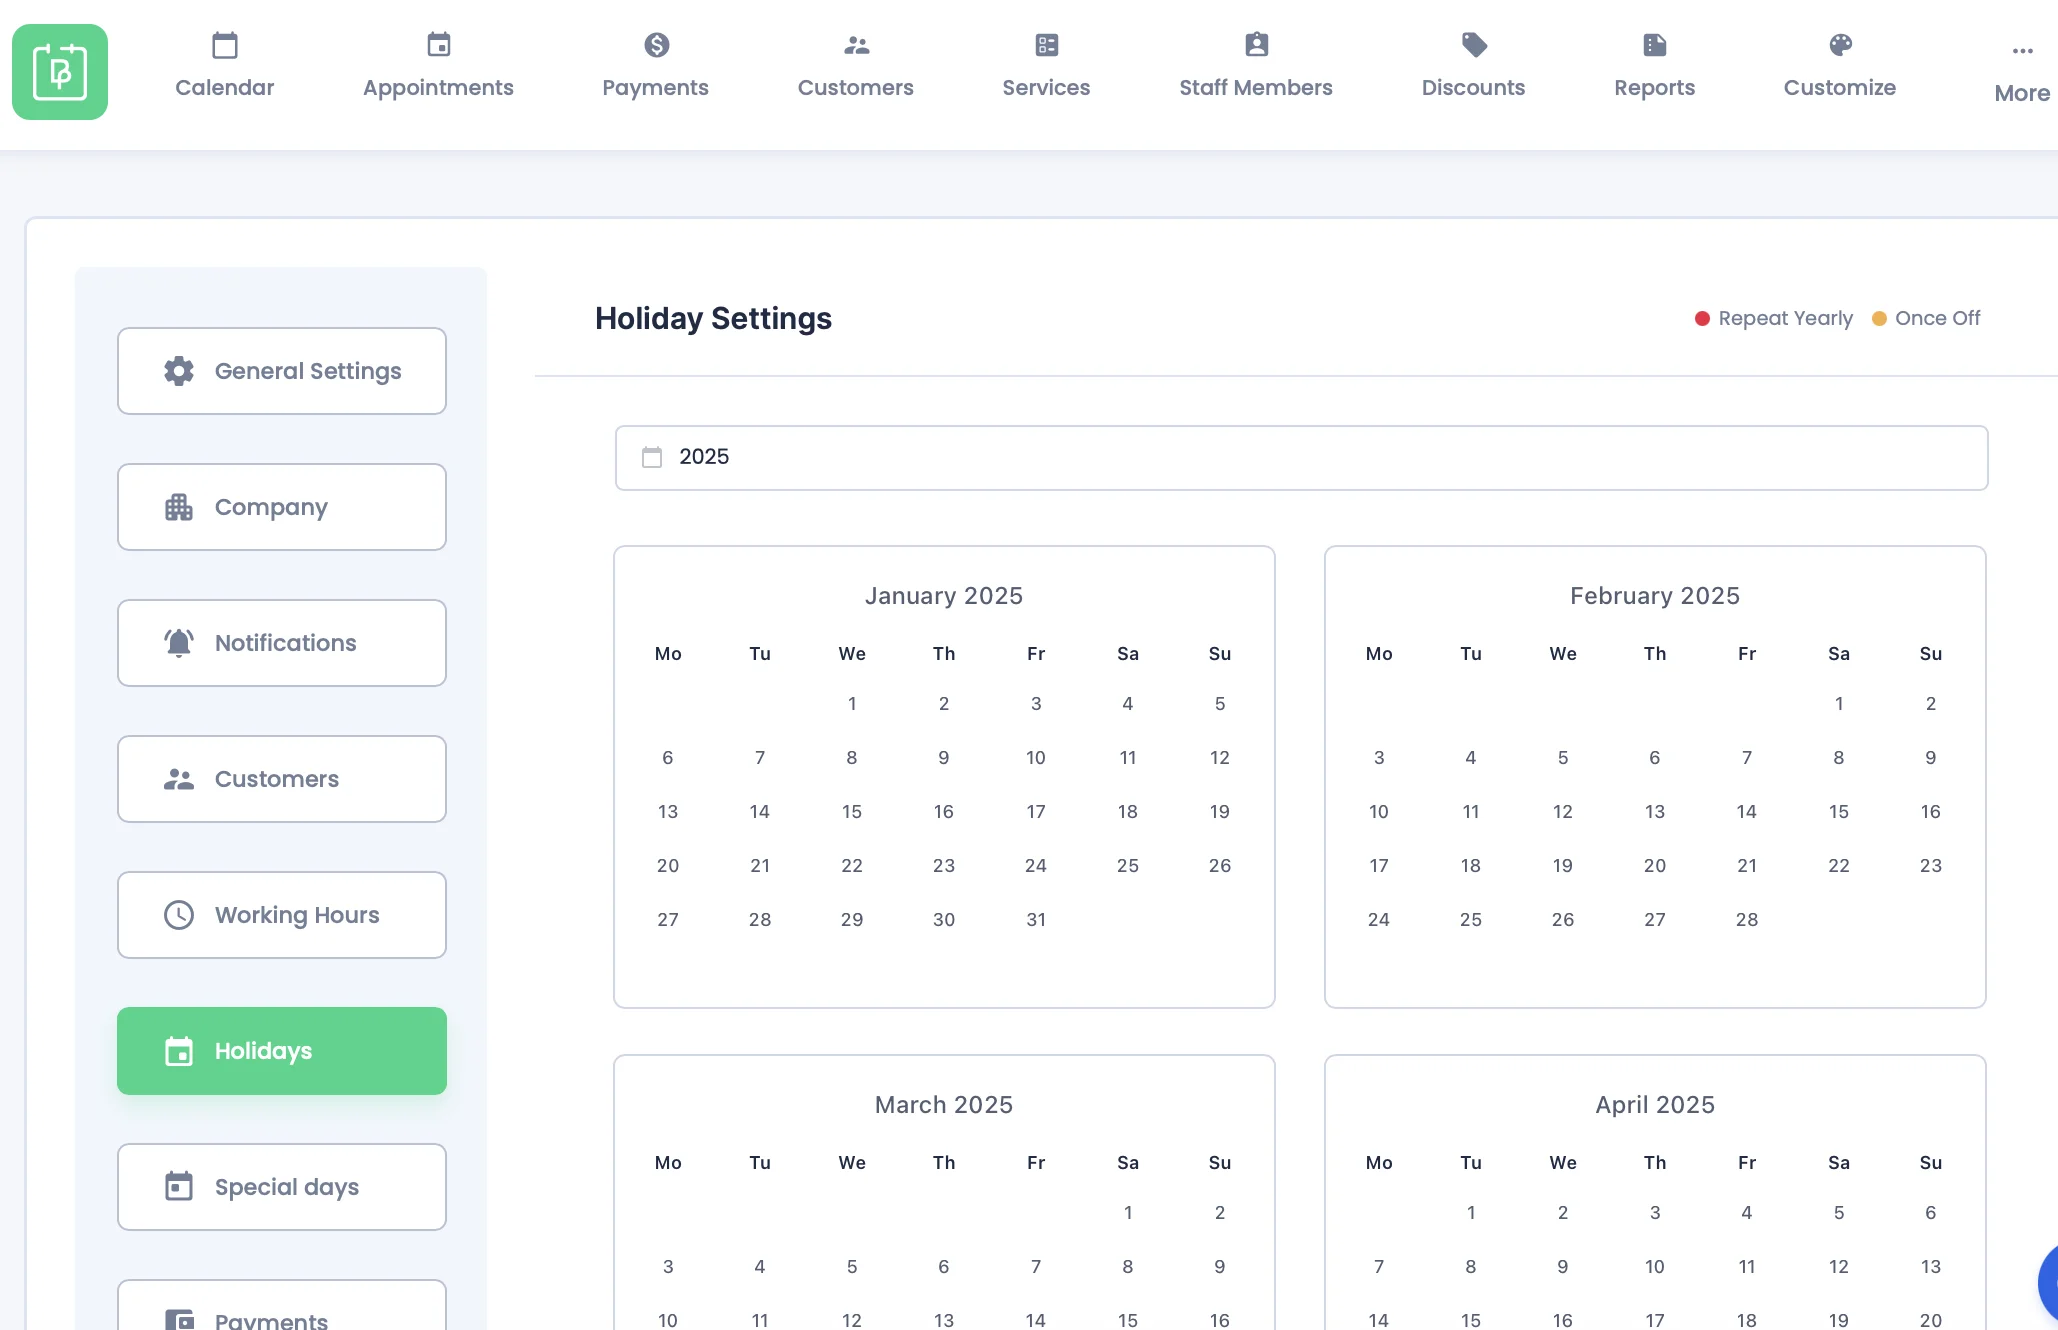The image size is (2058, 1330).
Task: Click the green booking app logo
Action: click(60, 72)
